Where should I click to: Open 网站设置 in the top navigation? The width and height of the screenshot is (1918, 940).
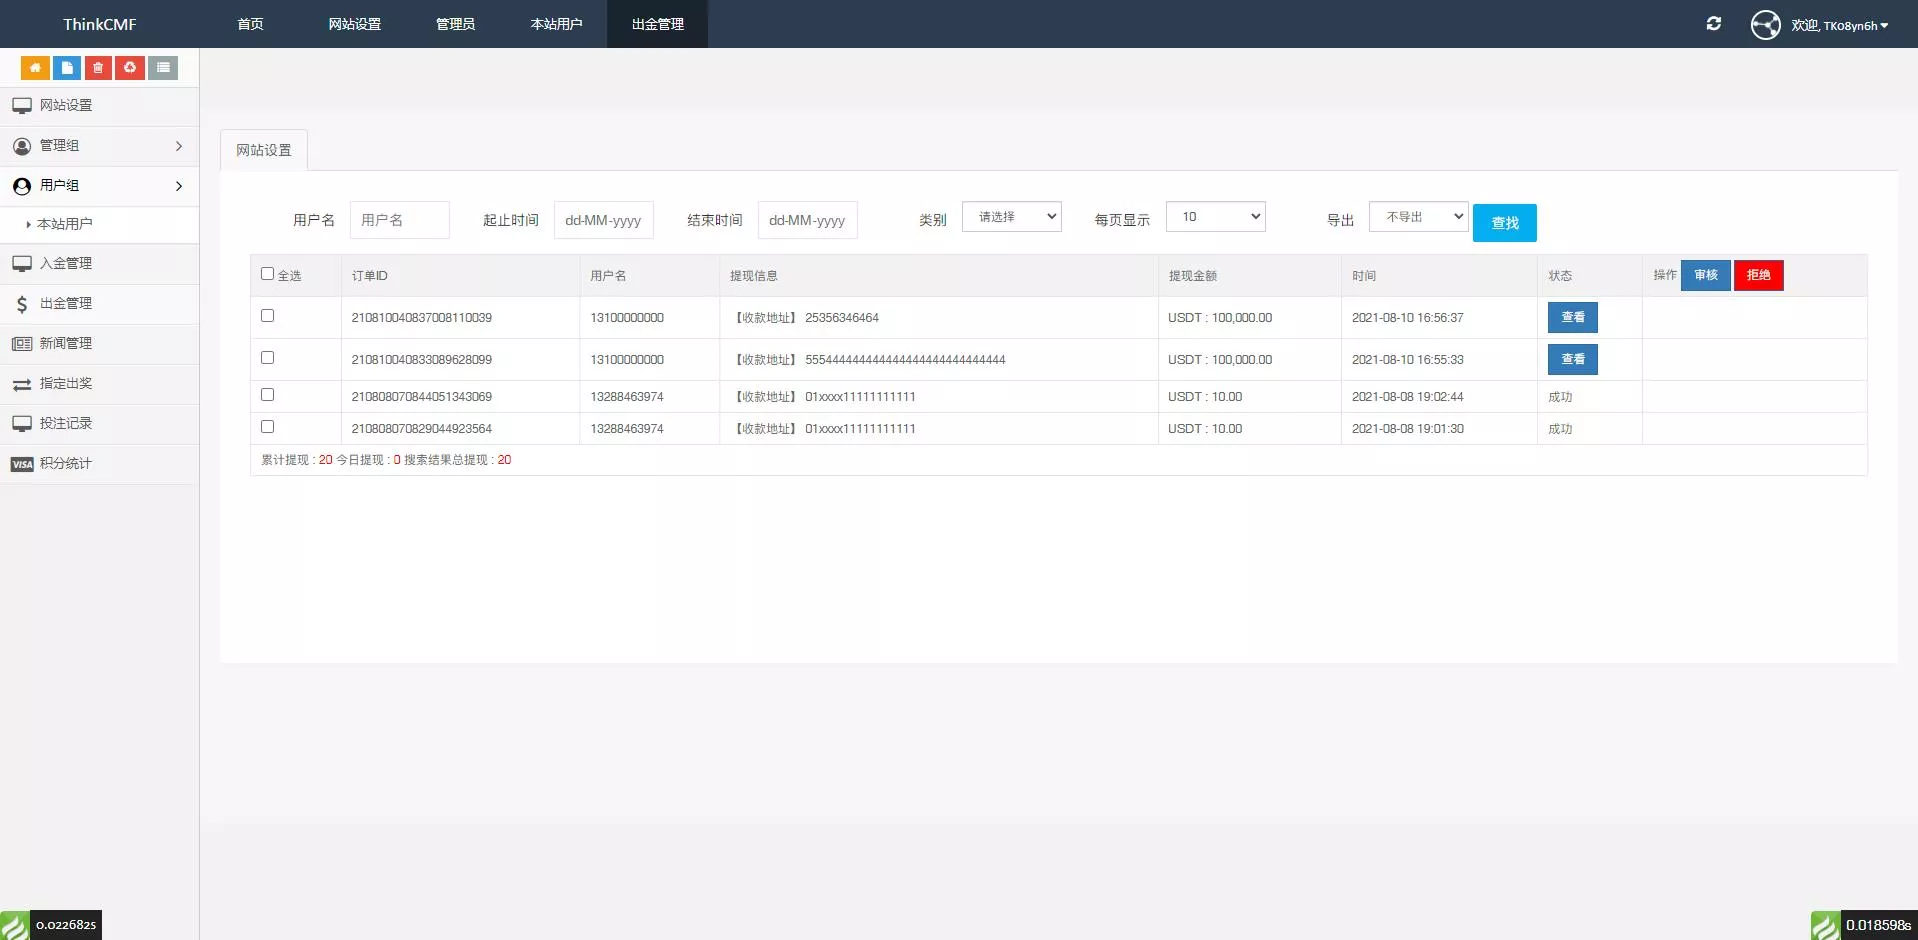tap(354, 24)
